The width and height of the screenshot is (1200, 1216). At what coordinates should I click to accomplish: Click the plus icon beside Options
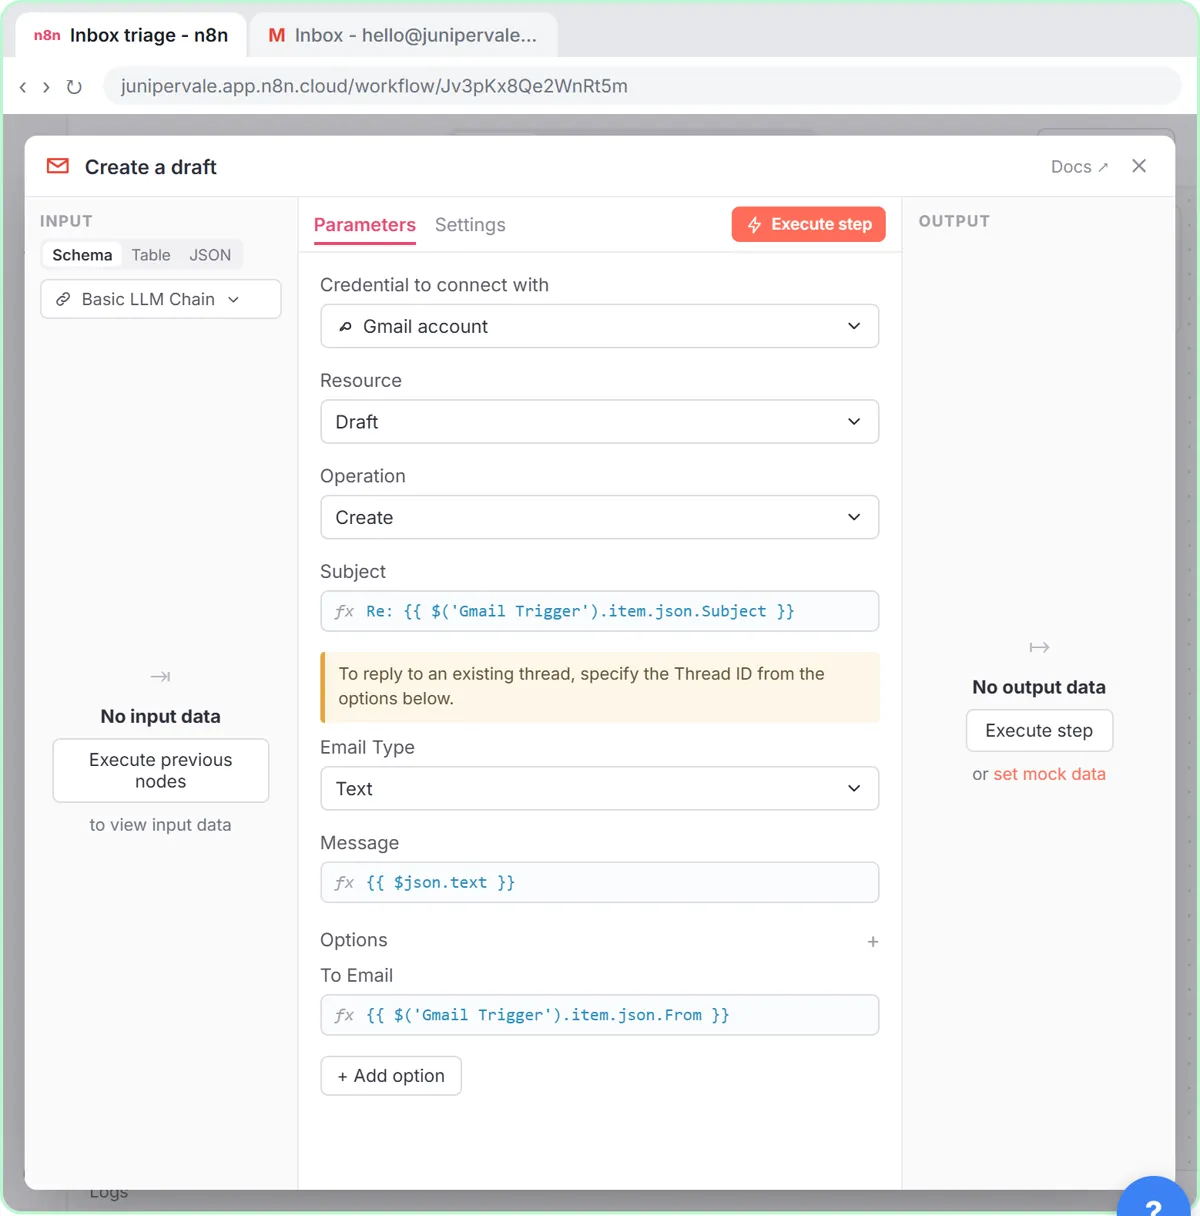point(873,942)
